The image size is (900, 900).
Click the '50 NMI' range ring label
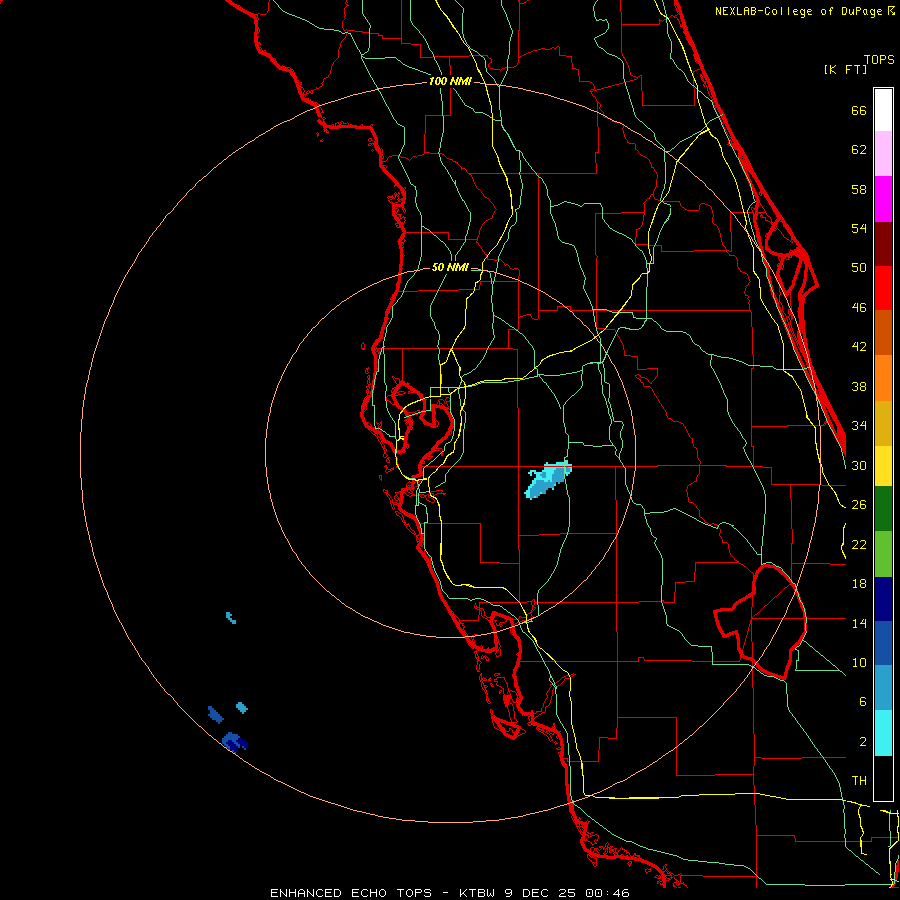[x=450, y=267]
